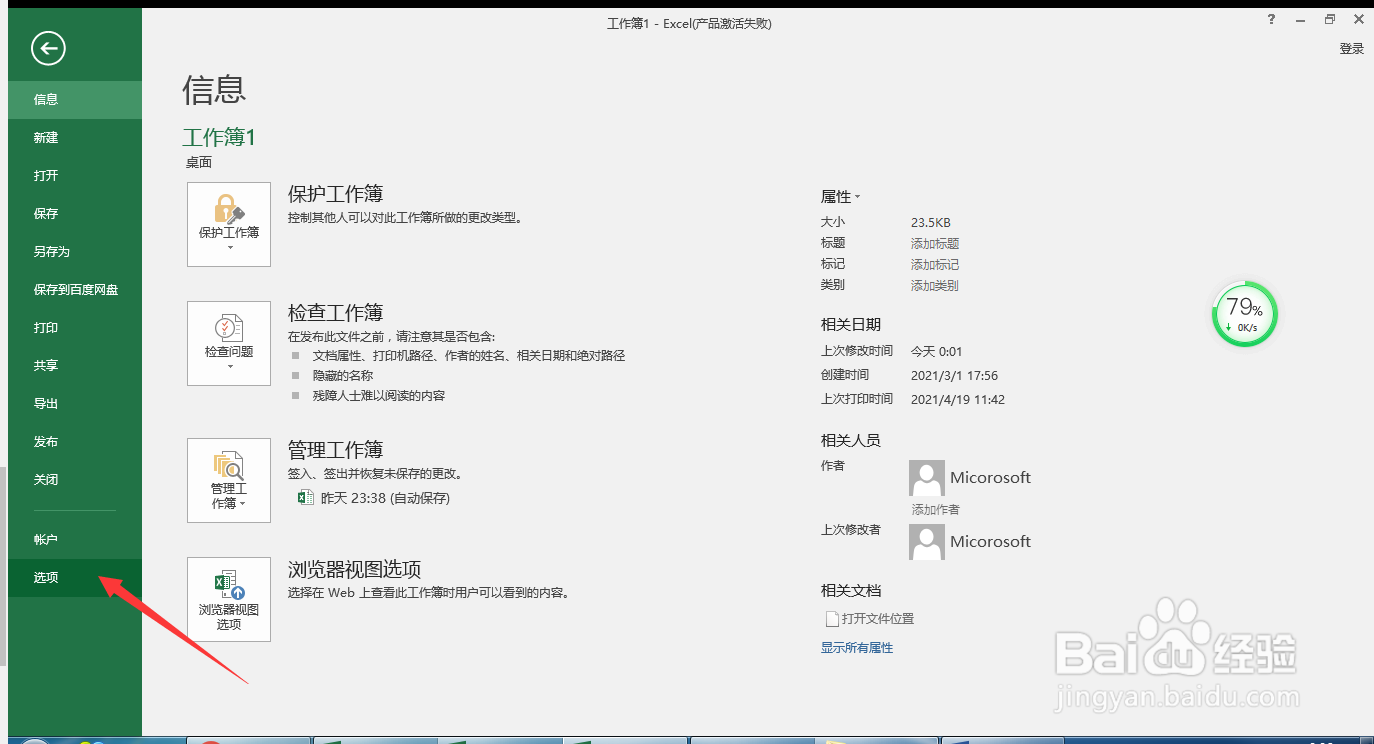Open the 昨天 23:38 autosaved version

pyautogui.click(x=374, y=498)
